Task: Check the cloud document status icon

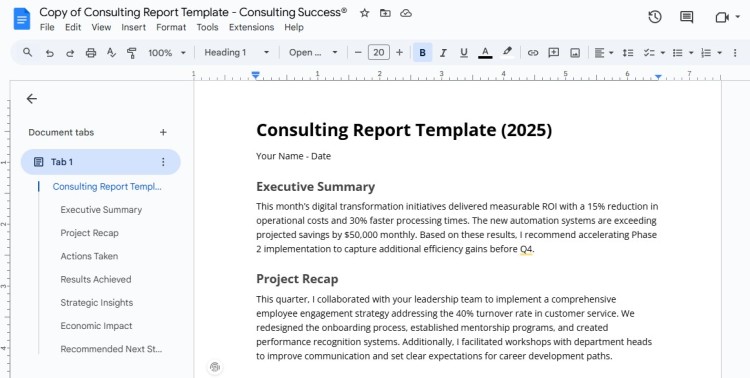Action: point(406,13)
